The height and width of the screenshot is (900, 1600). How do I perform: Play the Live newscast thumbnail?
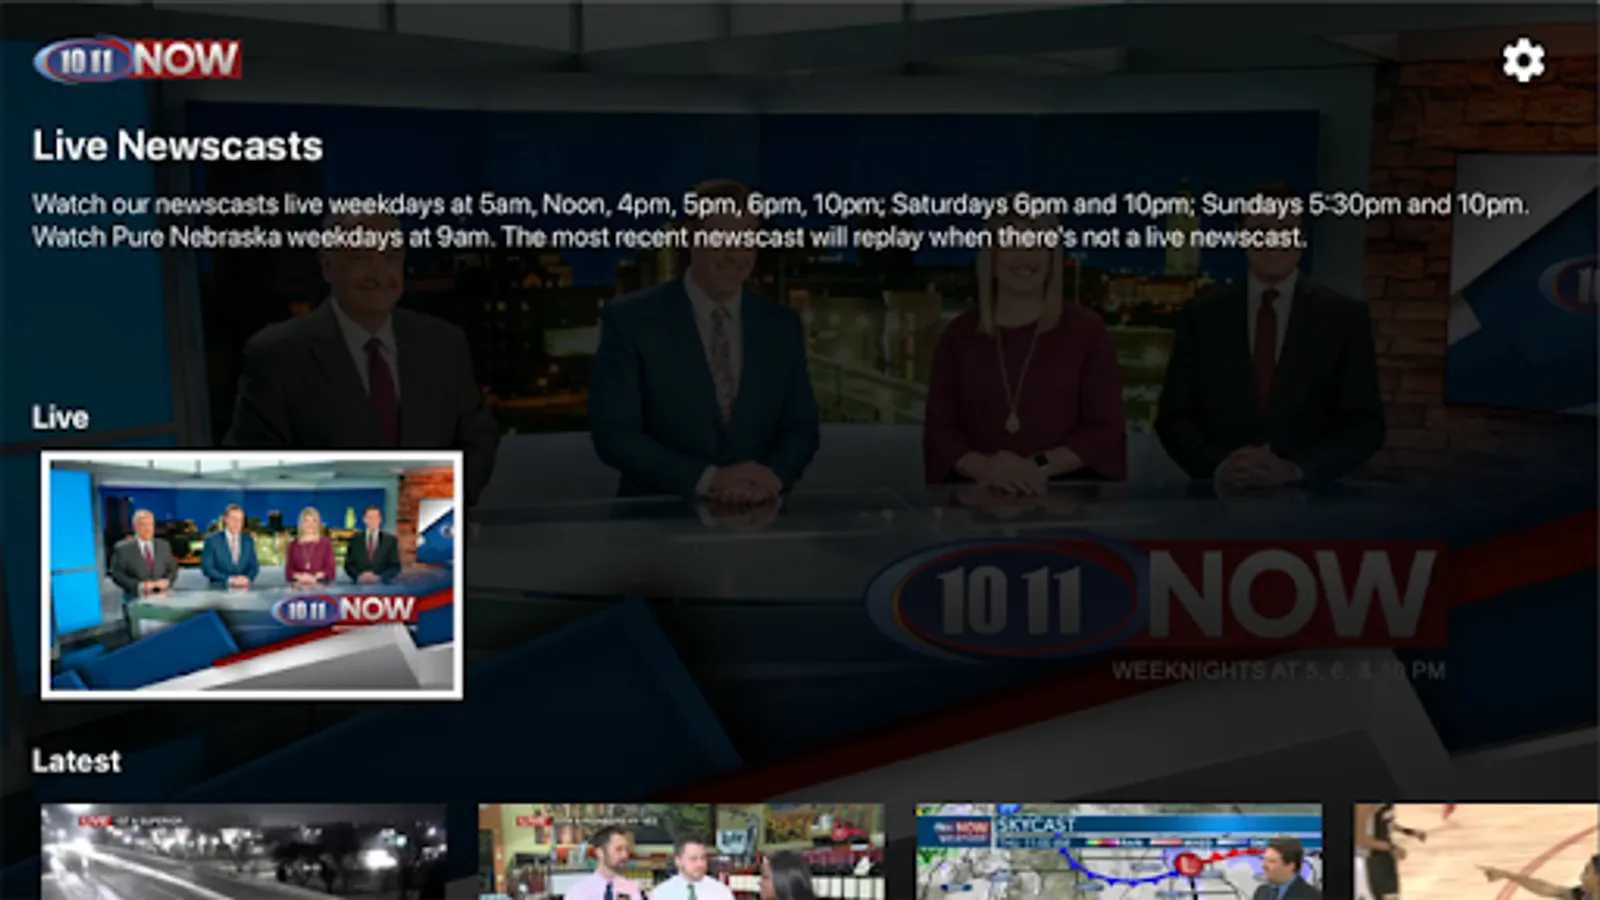click(252, 575)
